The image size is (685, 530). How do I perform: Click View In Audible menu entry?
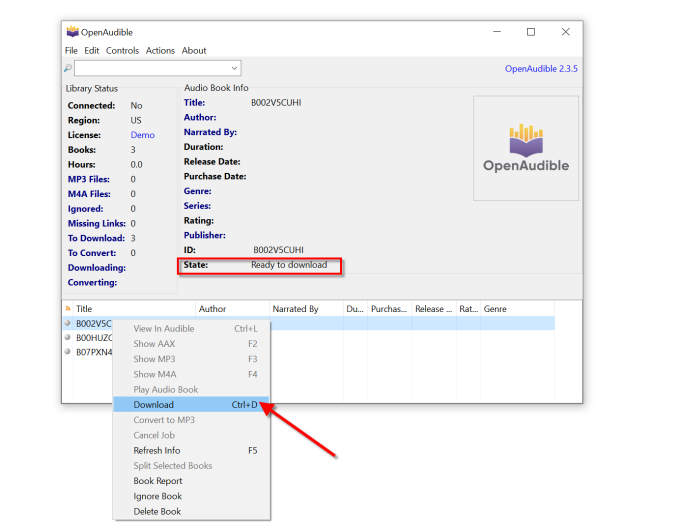pos(191,329)
